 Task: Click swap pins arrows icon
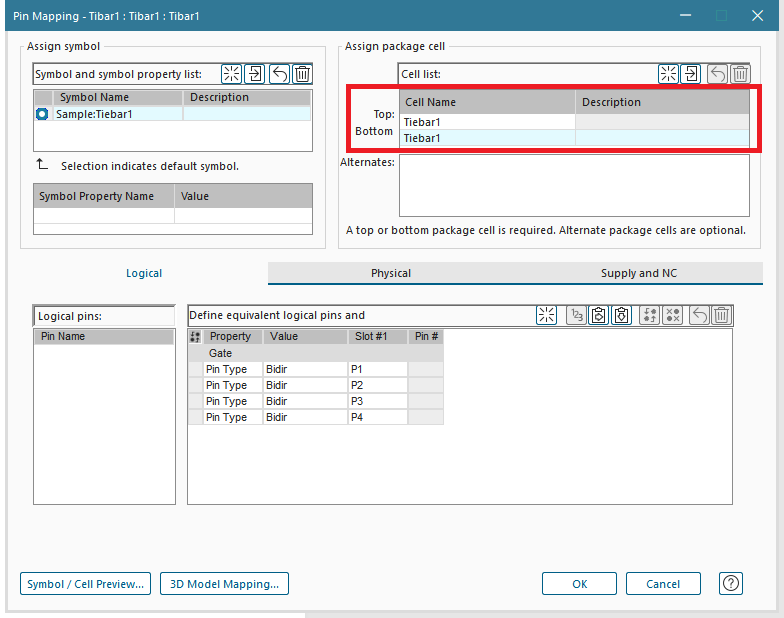click(650, 315)
